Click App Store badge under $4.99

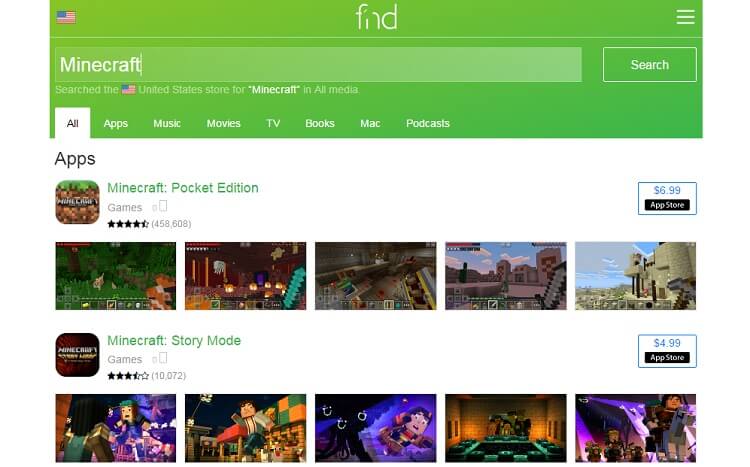tap(667, 357)
